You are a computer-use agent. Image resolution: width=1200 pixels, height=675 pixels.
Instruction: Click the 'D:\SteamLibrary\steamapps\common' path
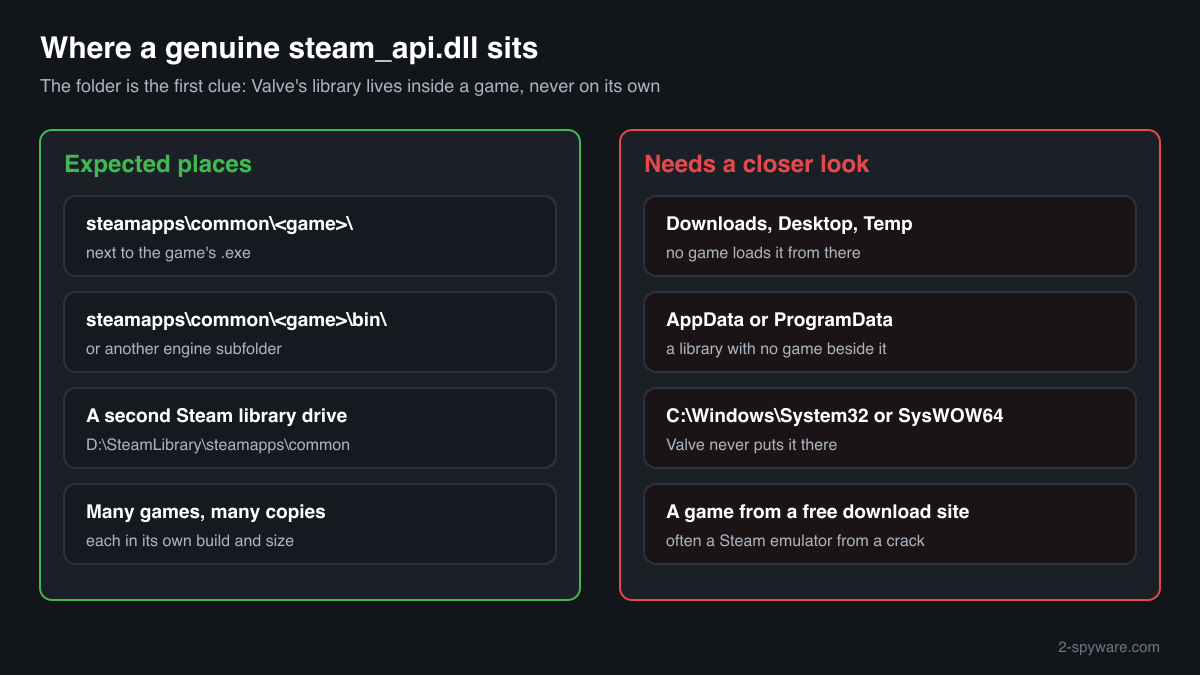click(218, 445)
